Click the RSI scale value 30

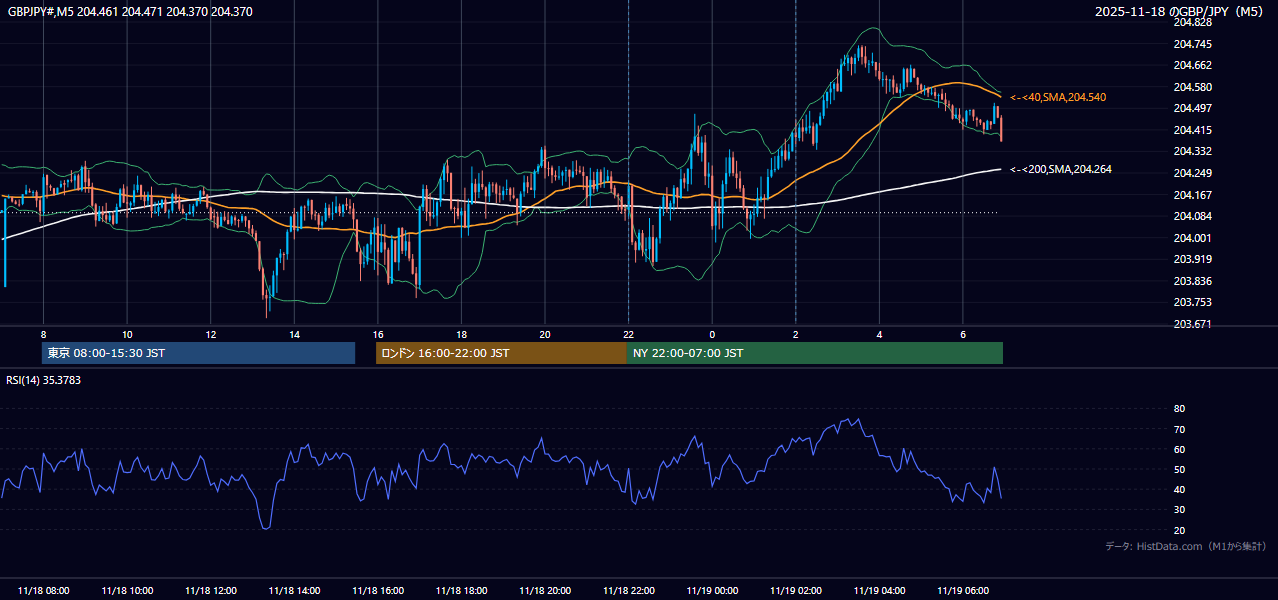click(x=1179, y=510)
